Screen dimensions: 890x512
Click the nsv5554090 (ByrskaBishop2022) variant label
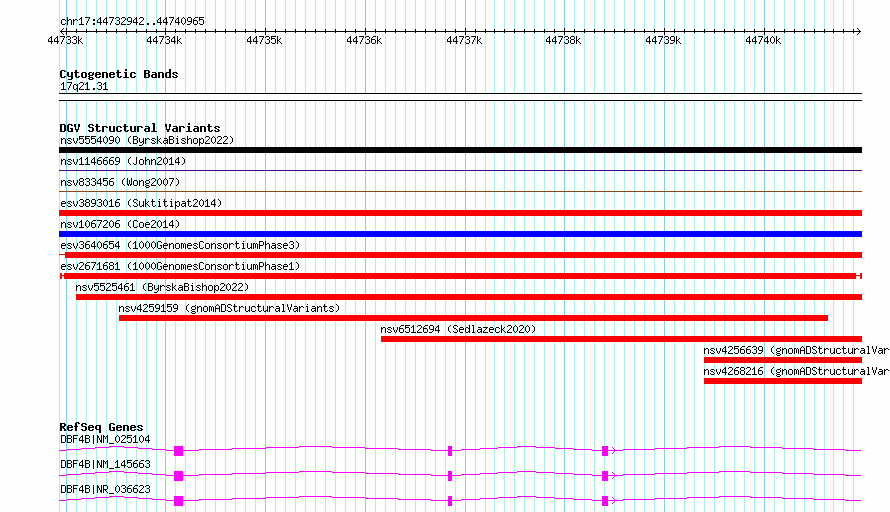[146, 140]
